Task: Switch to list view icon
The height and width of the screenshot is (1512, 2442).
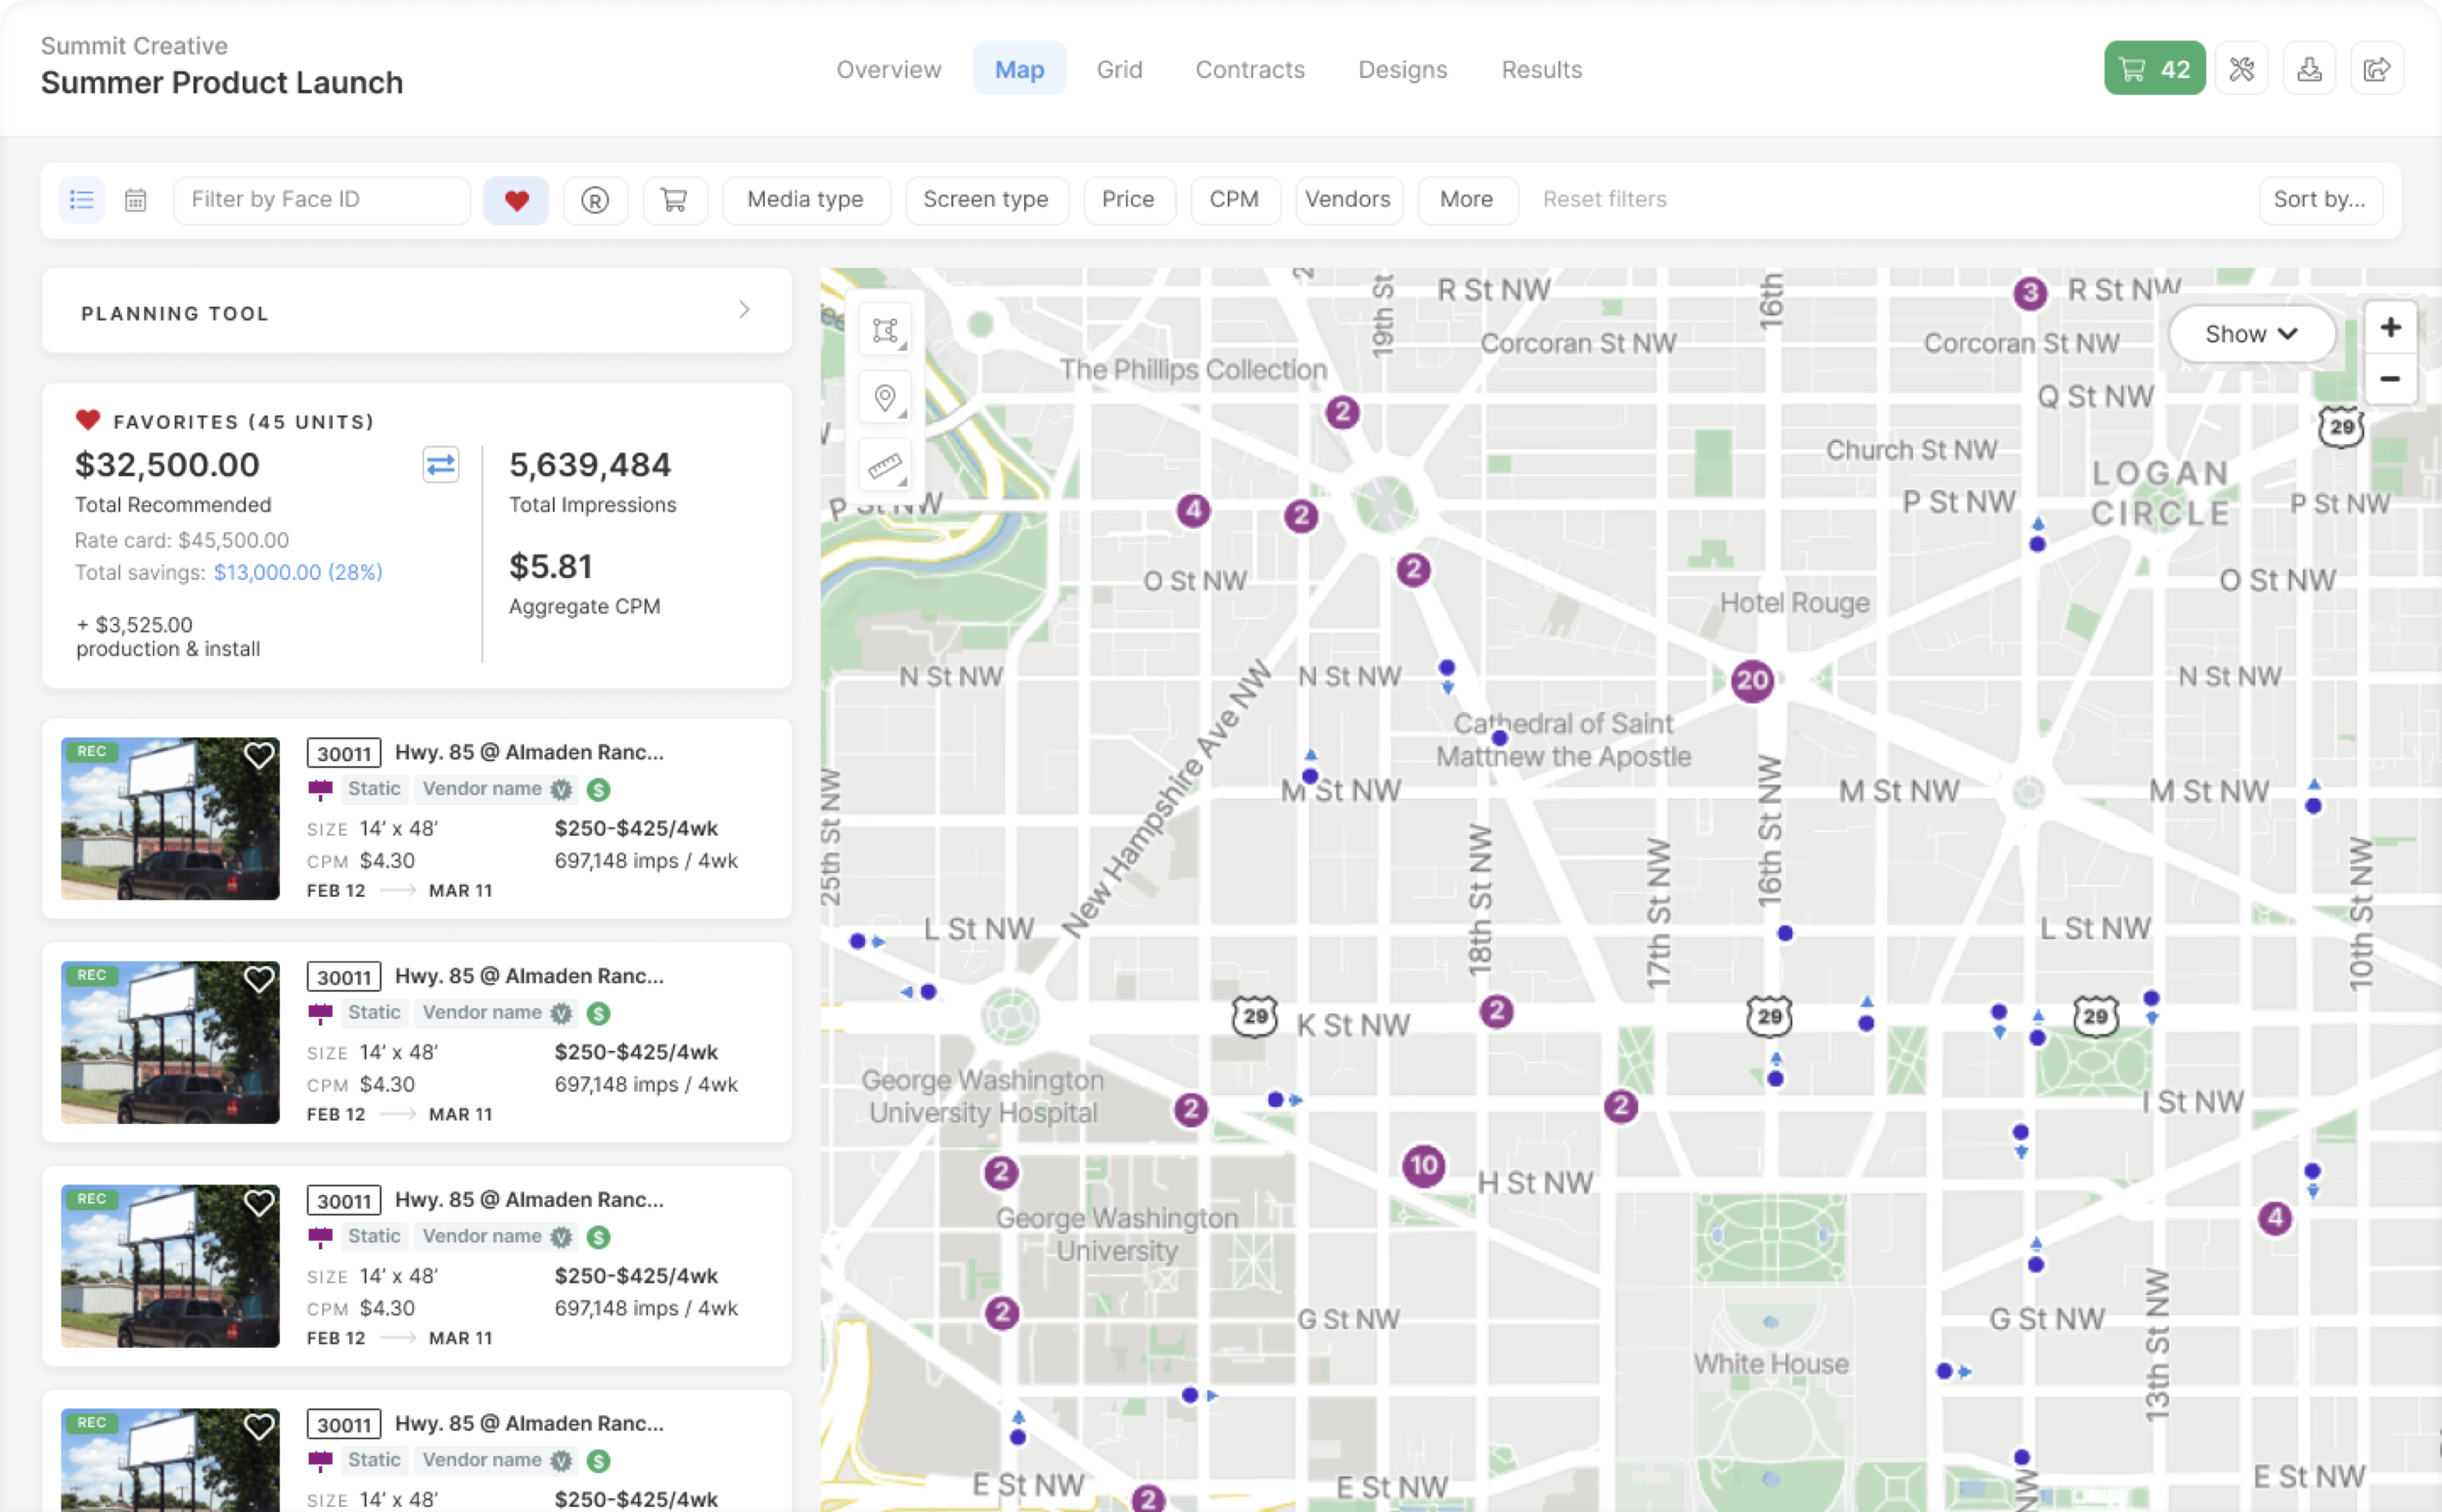Action: tap(81, 200)
